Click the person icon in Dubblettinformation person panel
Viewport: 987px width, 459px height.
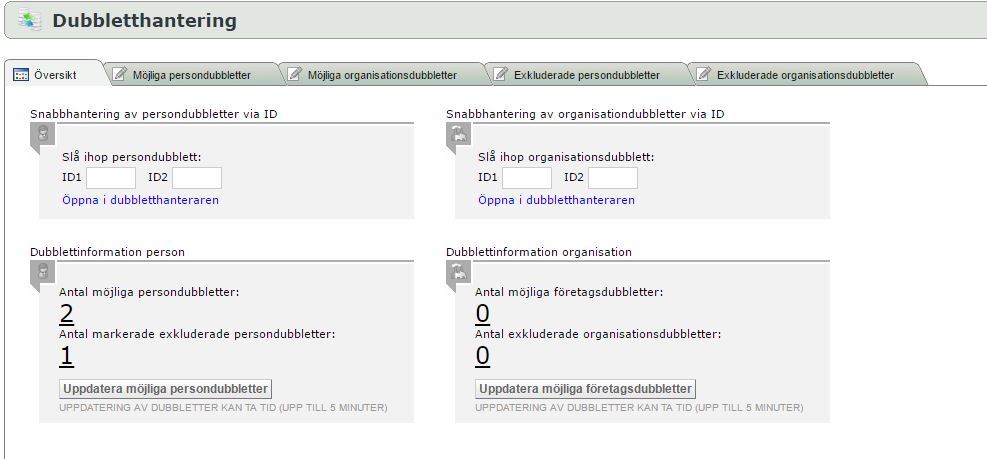click(x=43, y=271)
